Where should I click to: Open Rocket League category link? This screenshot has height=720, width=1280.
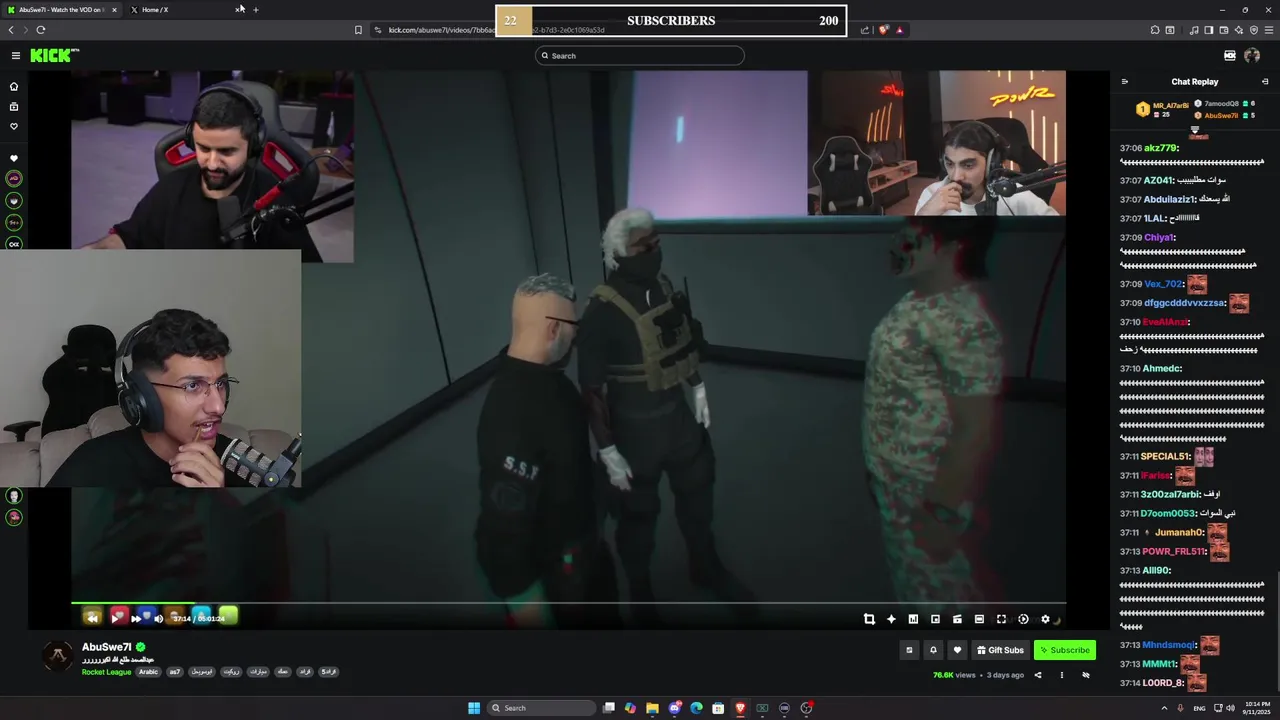point(106,672)
